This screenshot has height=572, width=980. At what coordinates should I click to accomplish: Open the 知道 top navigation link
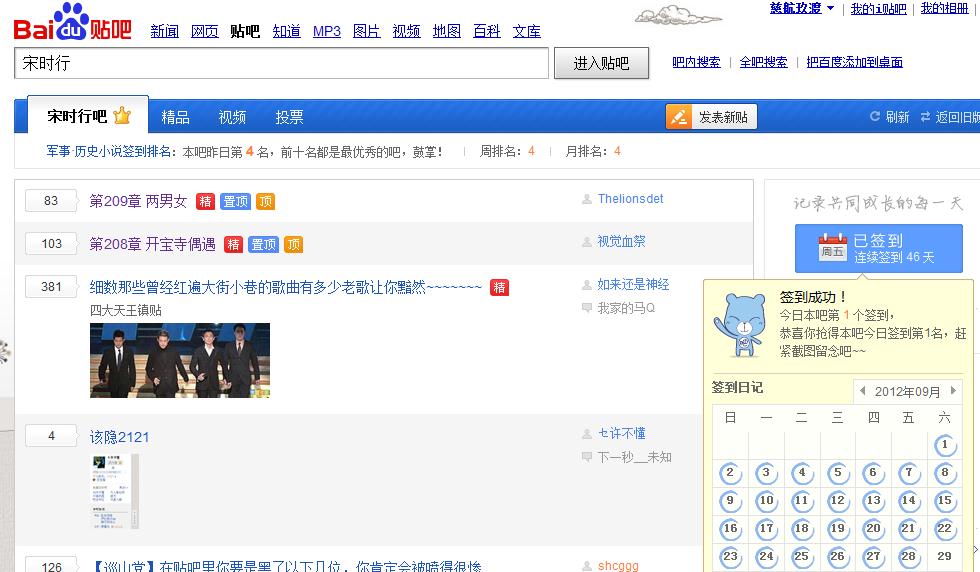pos(286,31)
